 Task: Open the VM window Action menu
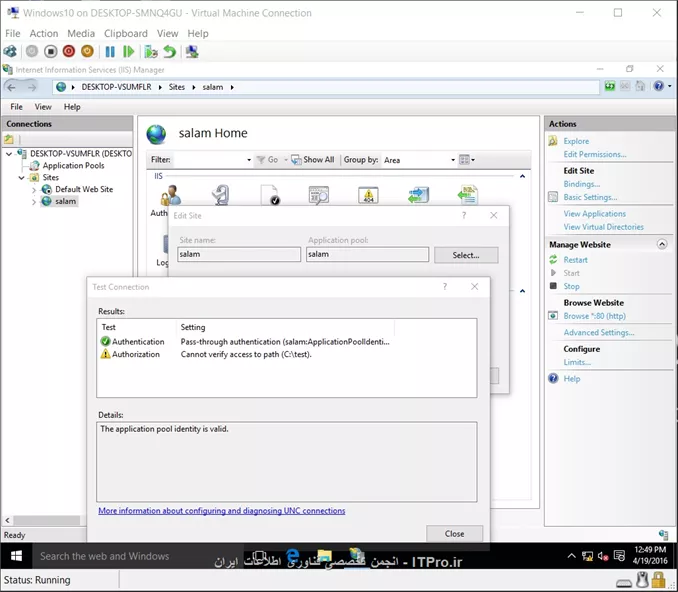pos(44,33)
